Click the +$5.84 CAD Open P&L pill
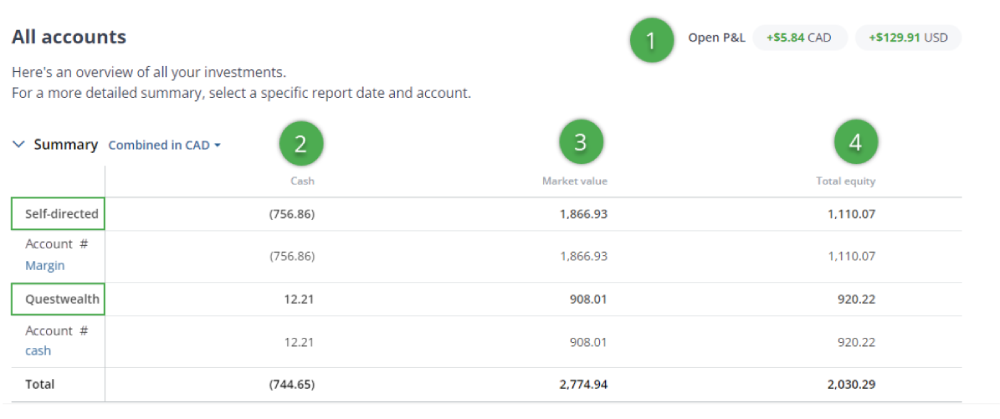The width and height of the screenshot is (1000, 419). click(x=799, y=38)
